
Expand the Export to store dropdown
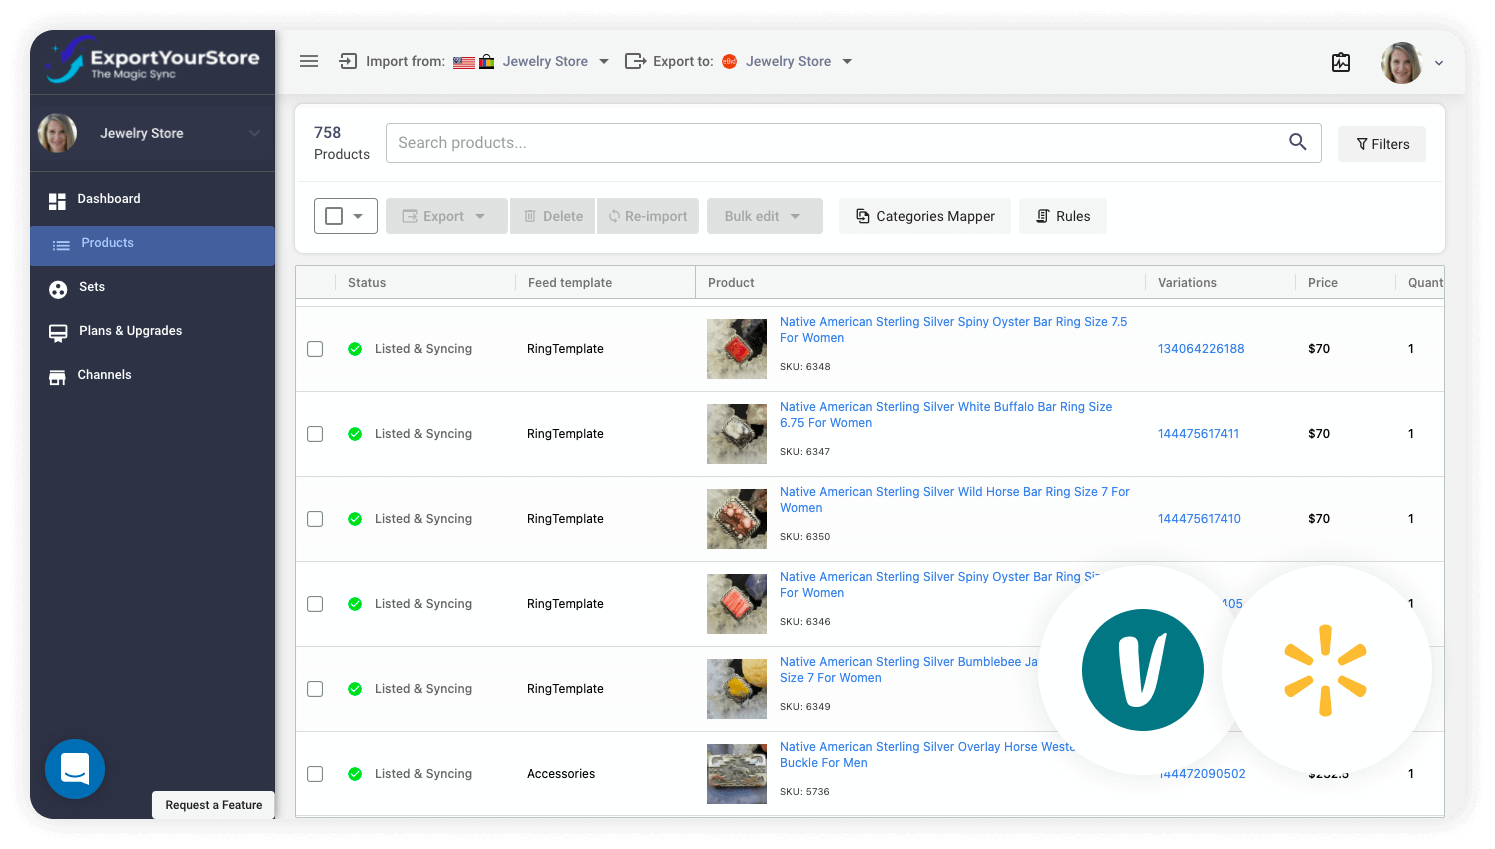846,61
